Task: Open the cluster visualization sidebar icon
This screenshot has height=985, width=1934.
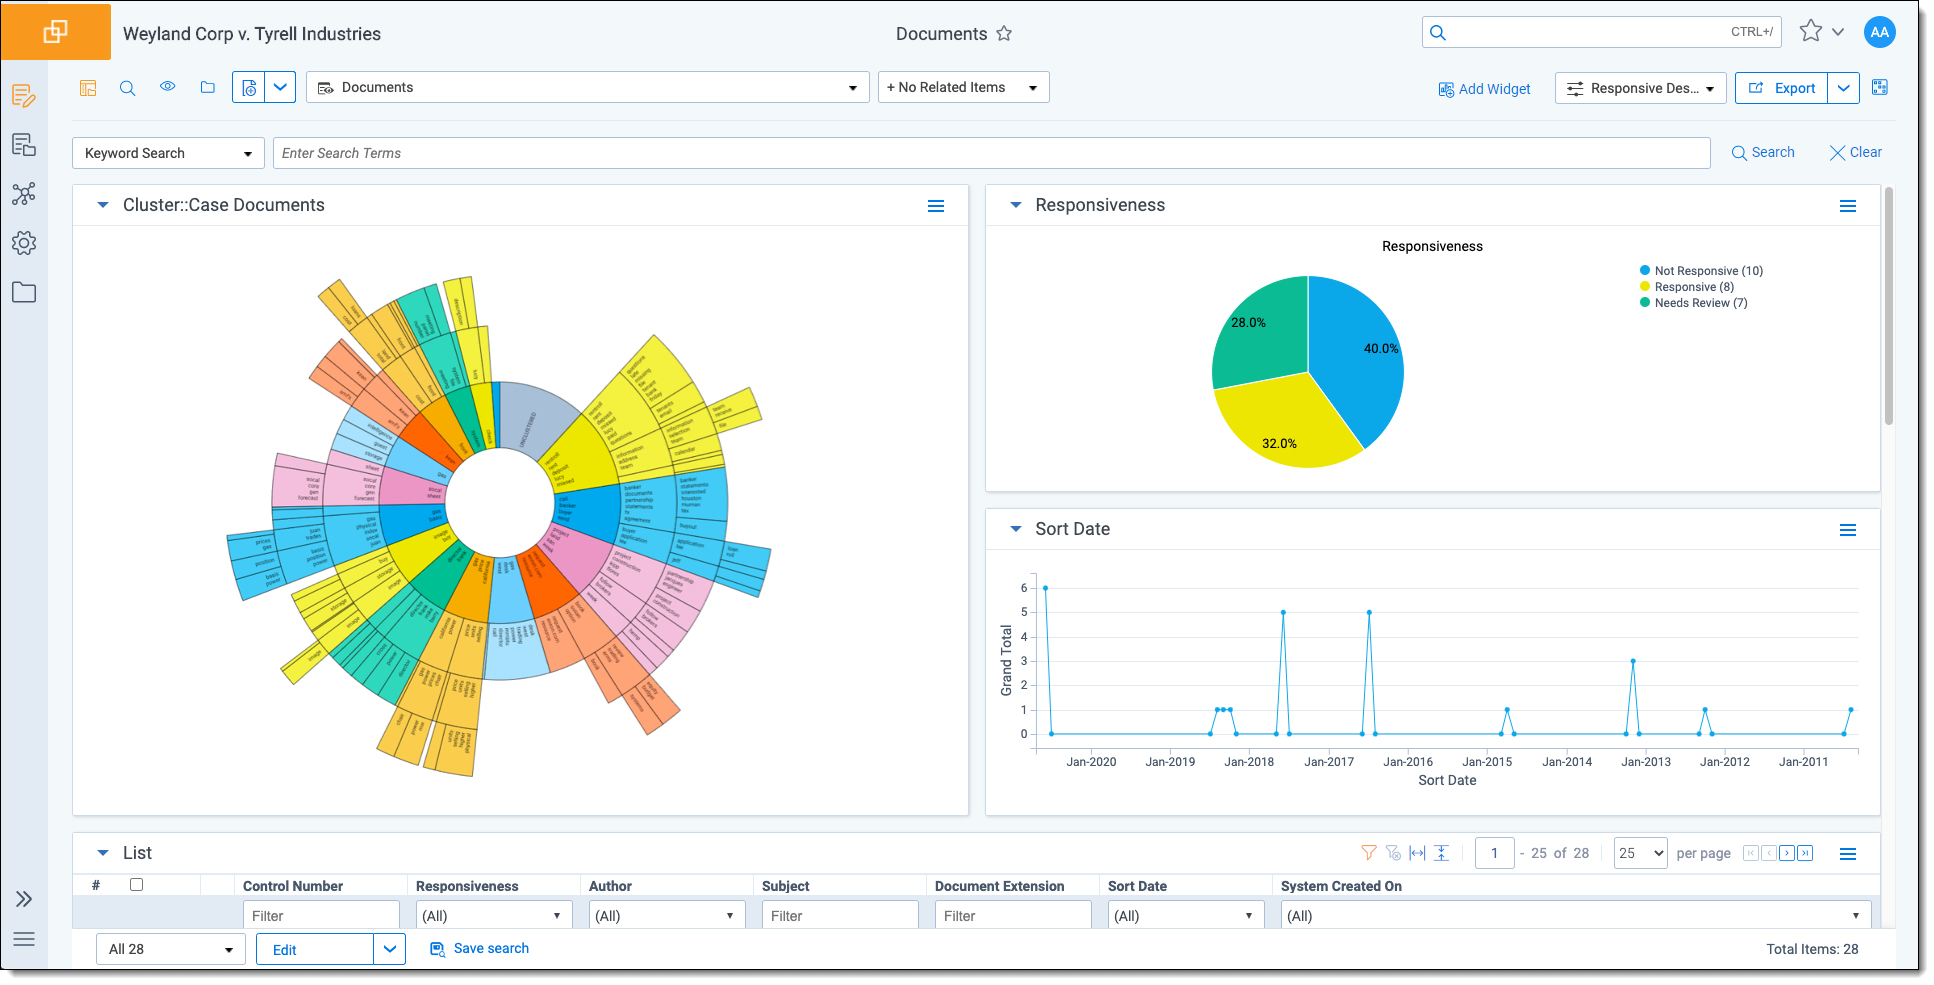Action: [24, 194]
